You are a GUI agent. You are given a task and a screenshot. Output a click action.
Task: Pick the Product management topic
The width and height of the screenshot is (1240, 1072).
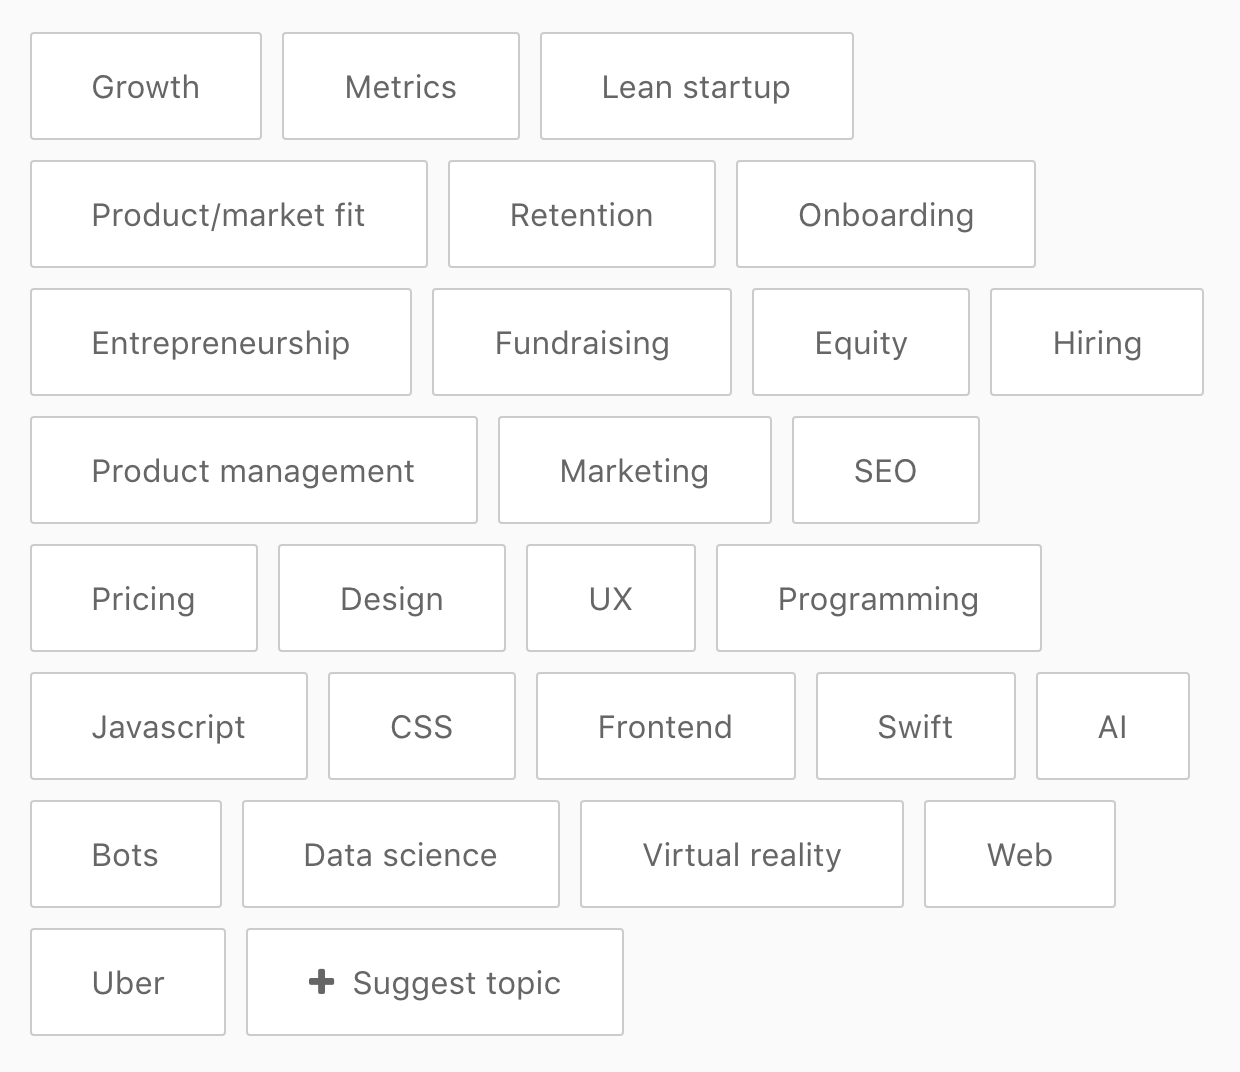tap(254, 471)
